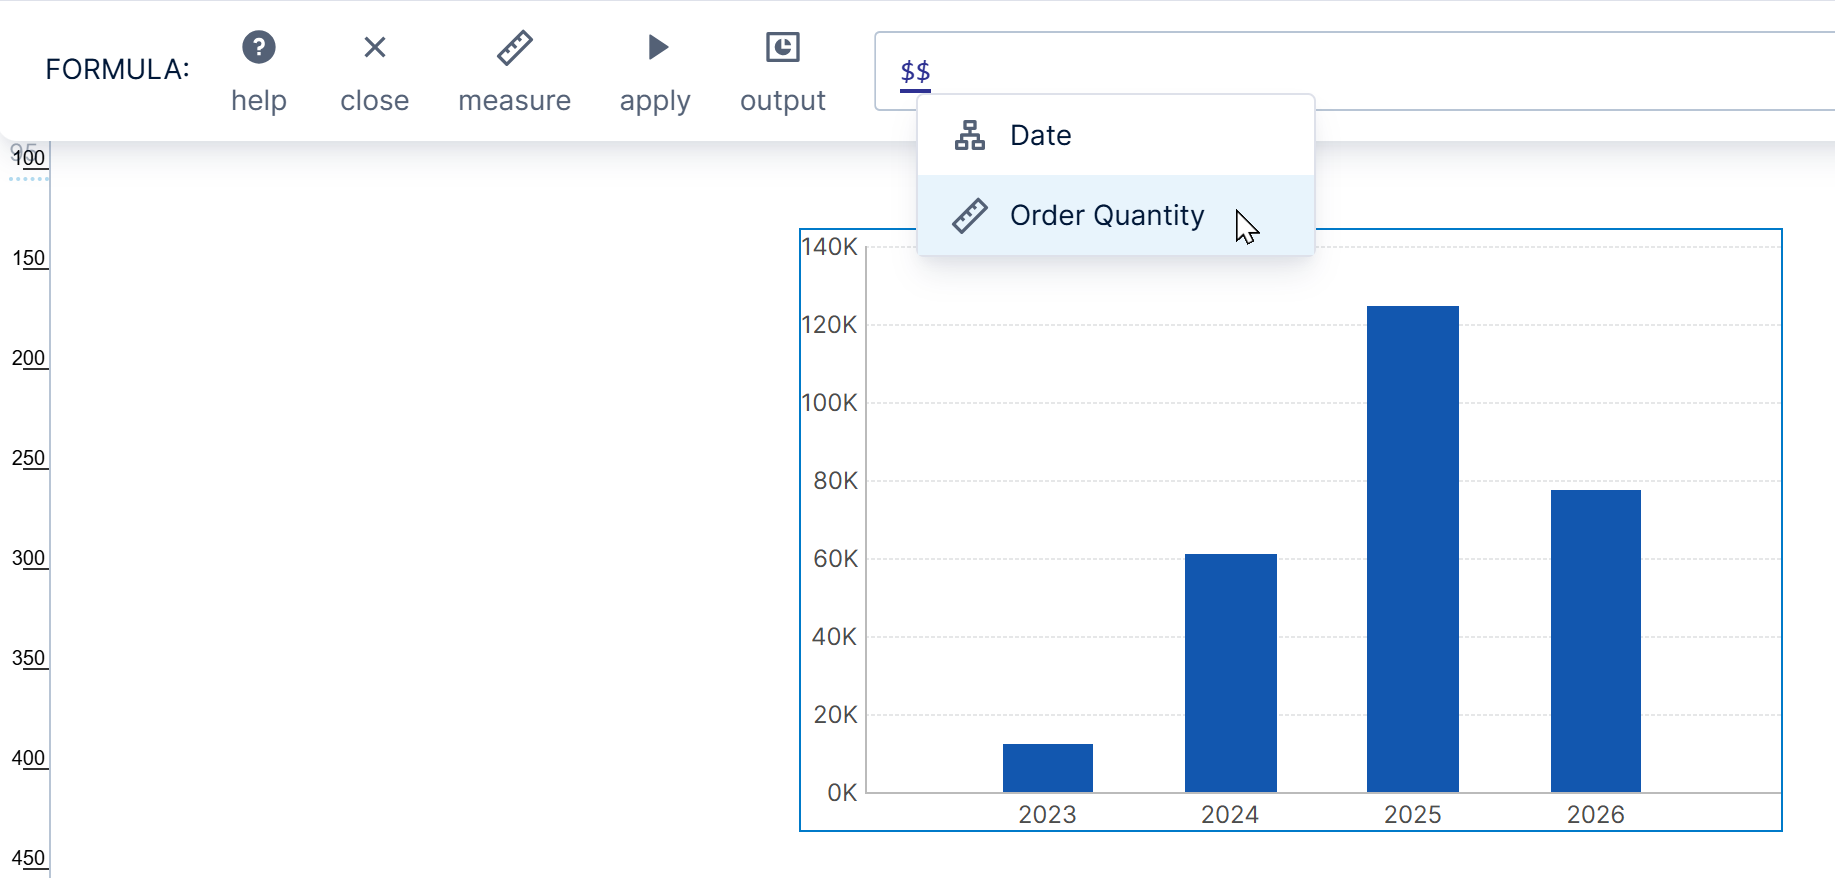Click the tallest bar for 2025
Screen dimensions: 1835x878
click(x=1412, y=549)
